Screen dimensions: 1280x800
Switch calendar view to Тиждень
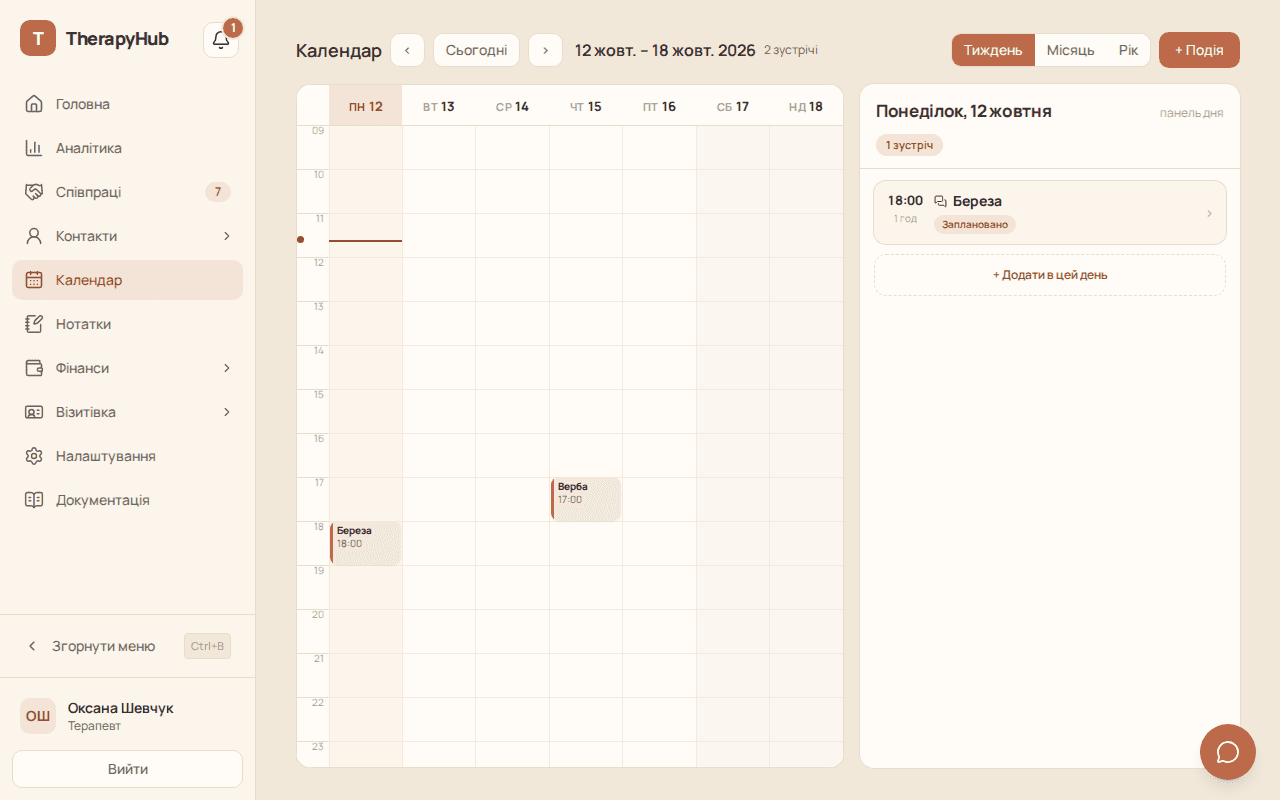pyautogui.click(x=993, y=50)
